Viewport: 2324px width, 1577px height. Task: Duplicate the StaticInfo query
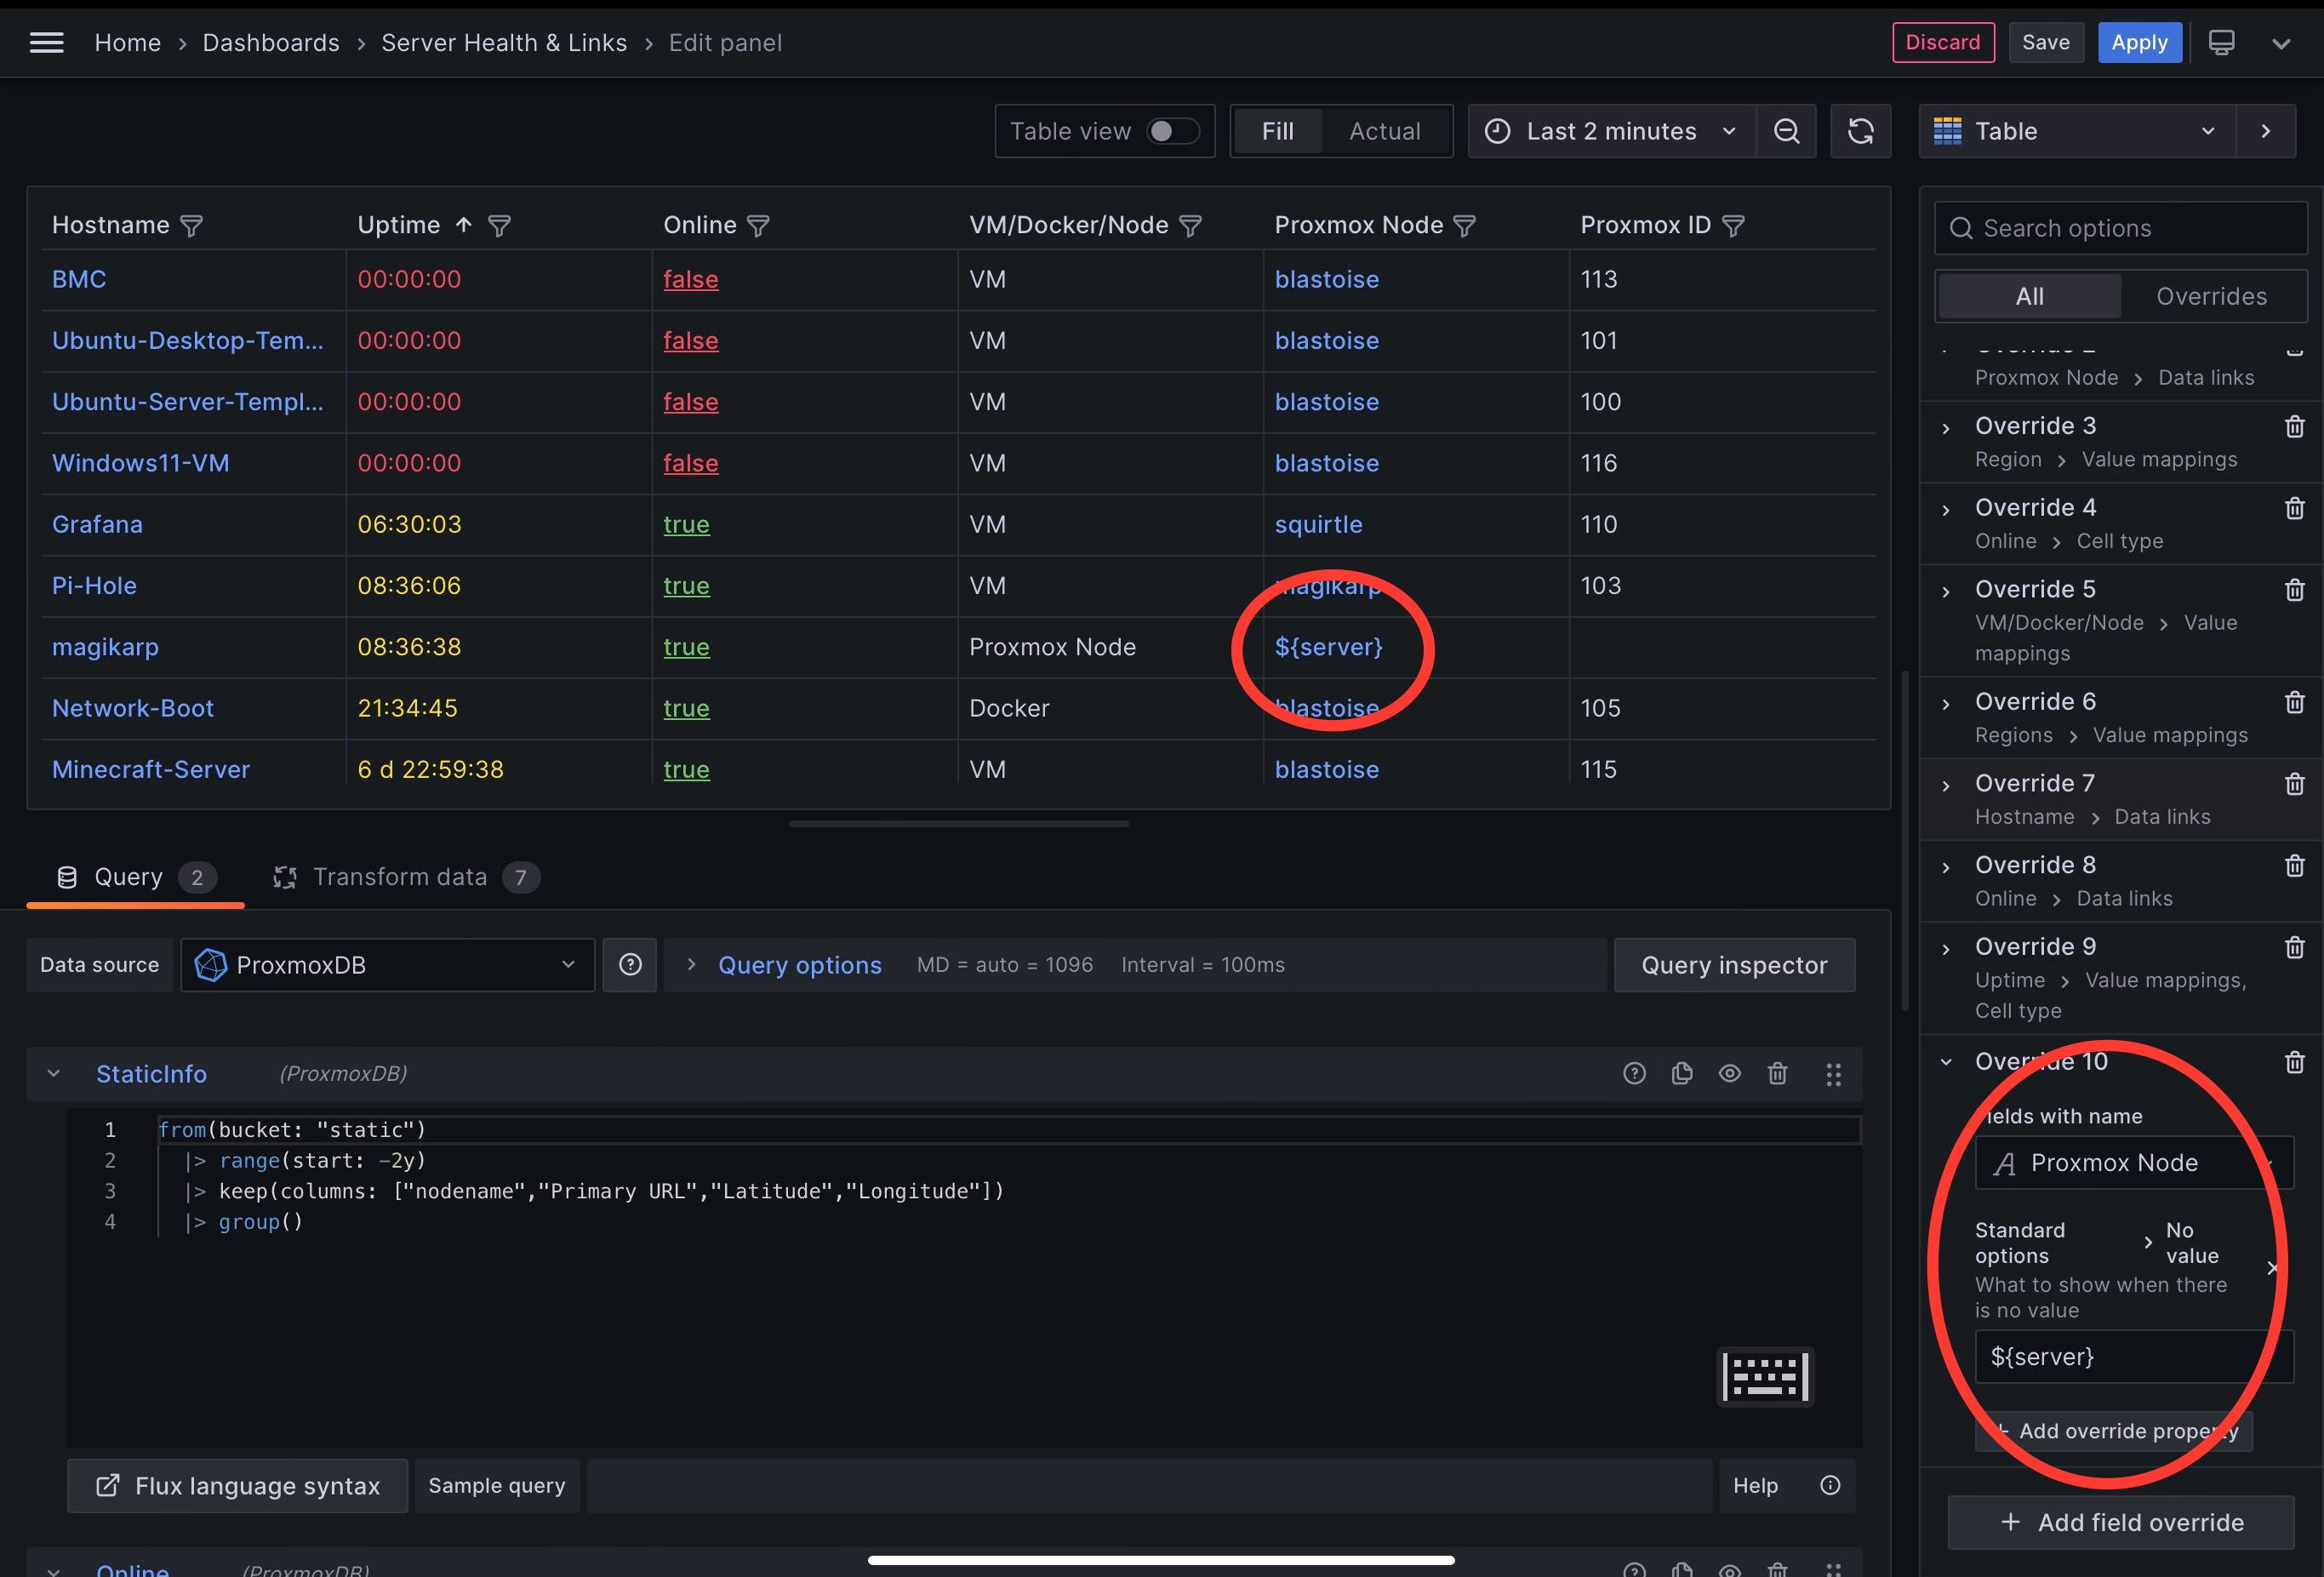[1682, 1074]
